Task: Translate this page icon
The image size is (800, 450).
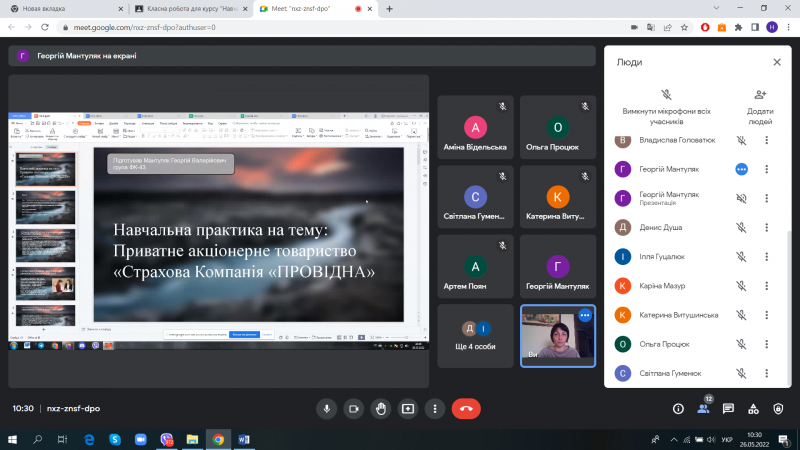Action: 651,28
